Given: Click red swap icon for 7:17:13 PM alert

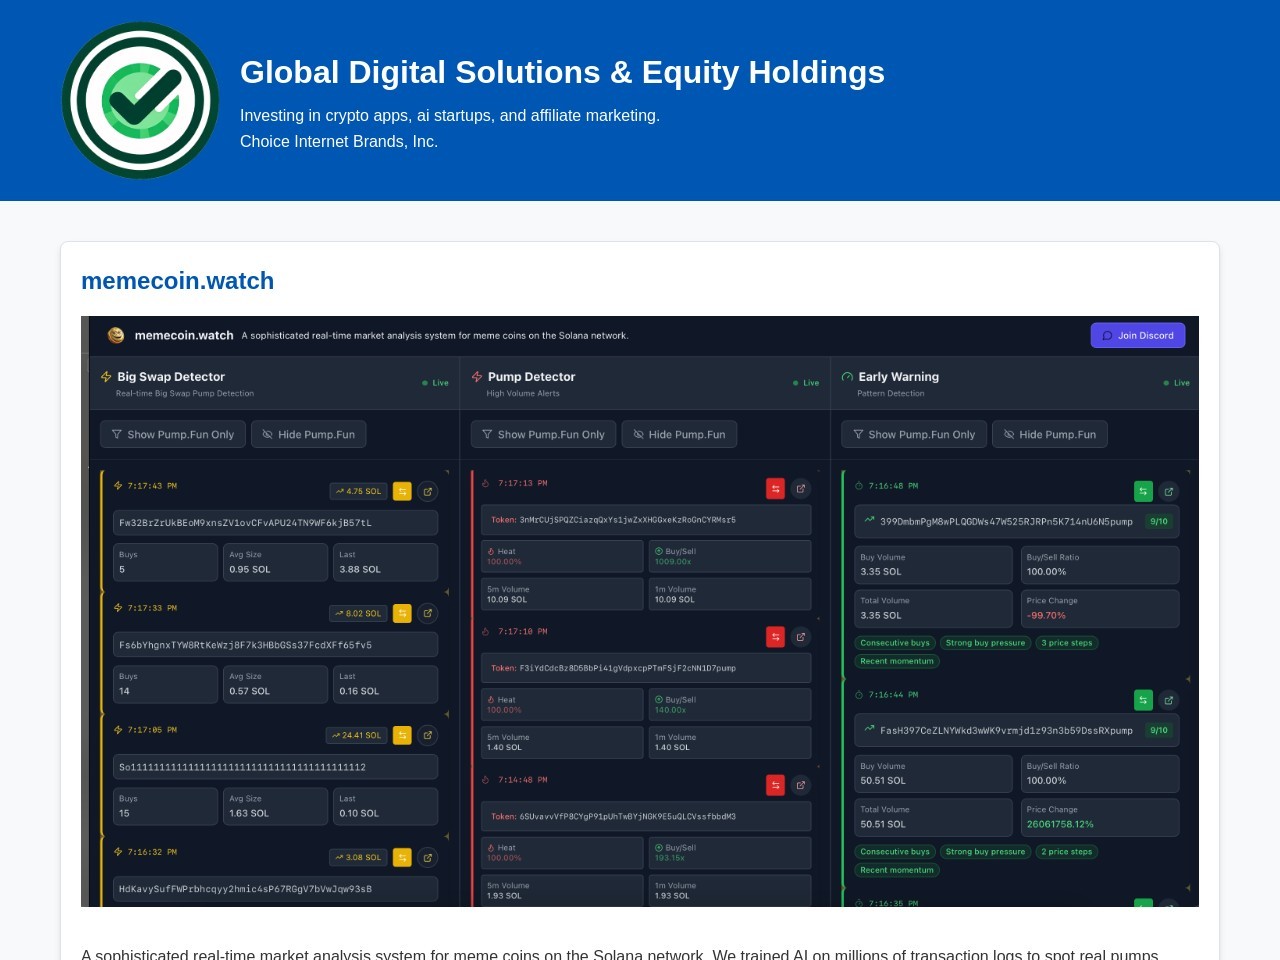Looking at the screenshot, I should 775,488.
